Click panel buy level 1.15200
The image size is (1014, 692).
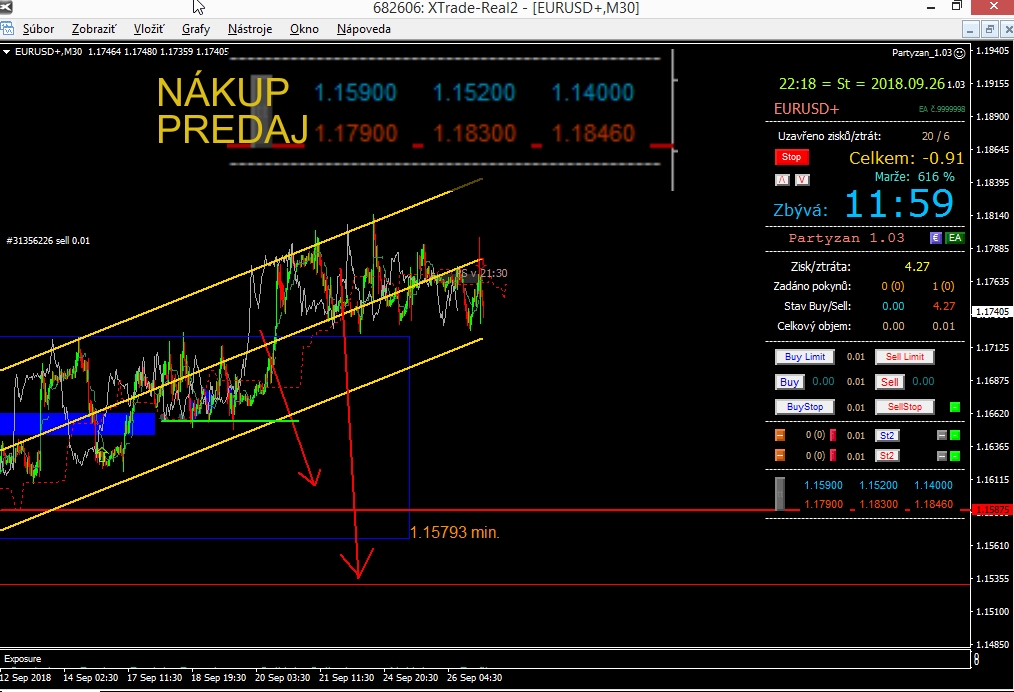(878, 485)
